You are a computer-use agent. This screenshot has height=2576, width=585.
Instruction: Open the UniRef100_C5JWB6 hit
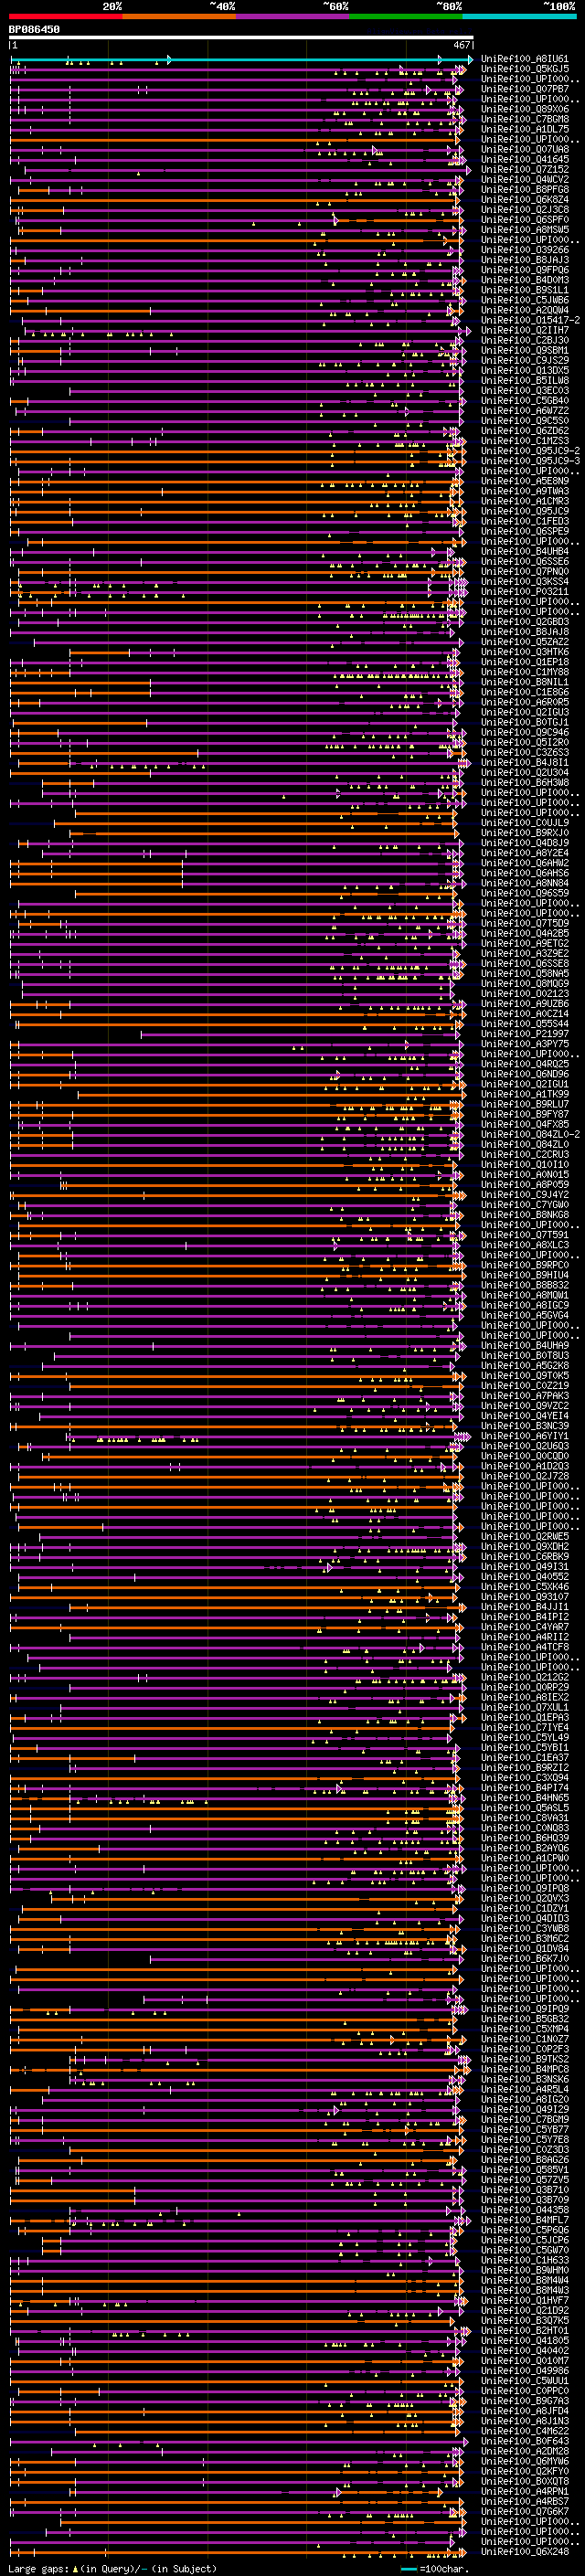tap(525, 300)
